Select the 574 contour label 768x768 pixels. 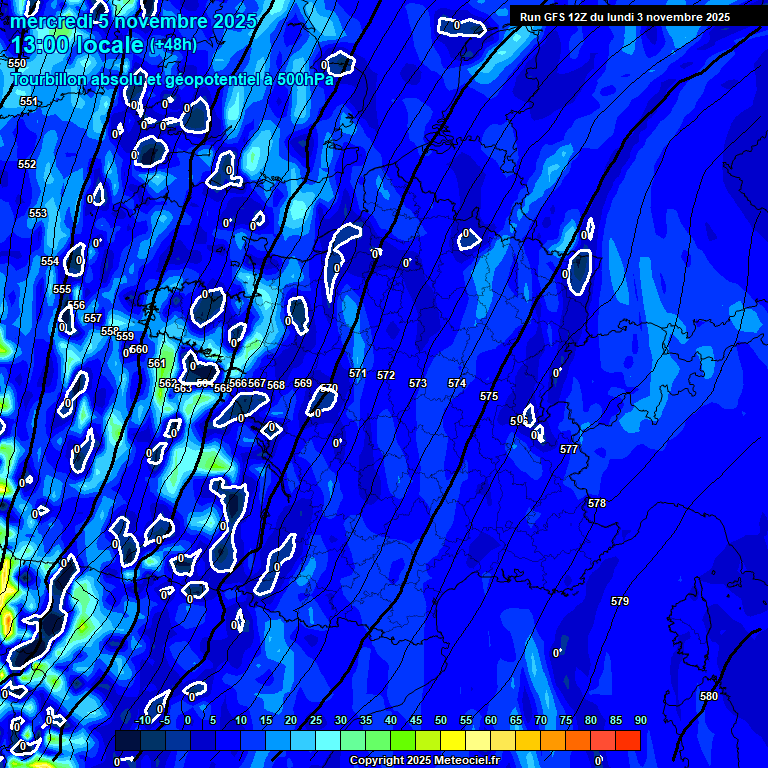pyautogui.click(x=457, y=383)
